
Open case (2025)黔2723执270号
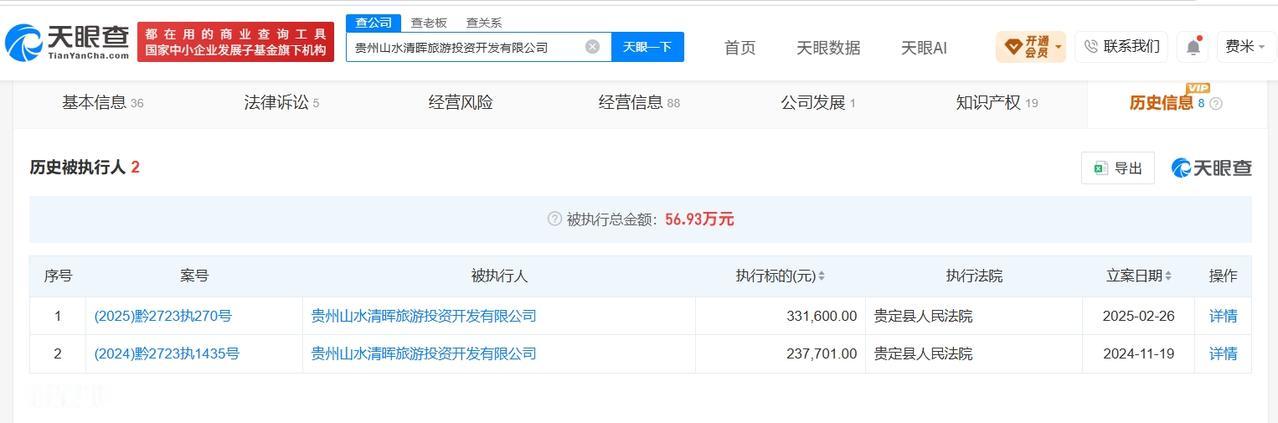163,316
